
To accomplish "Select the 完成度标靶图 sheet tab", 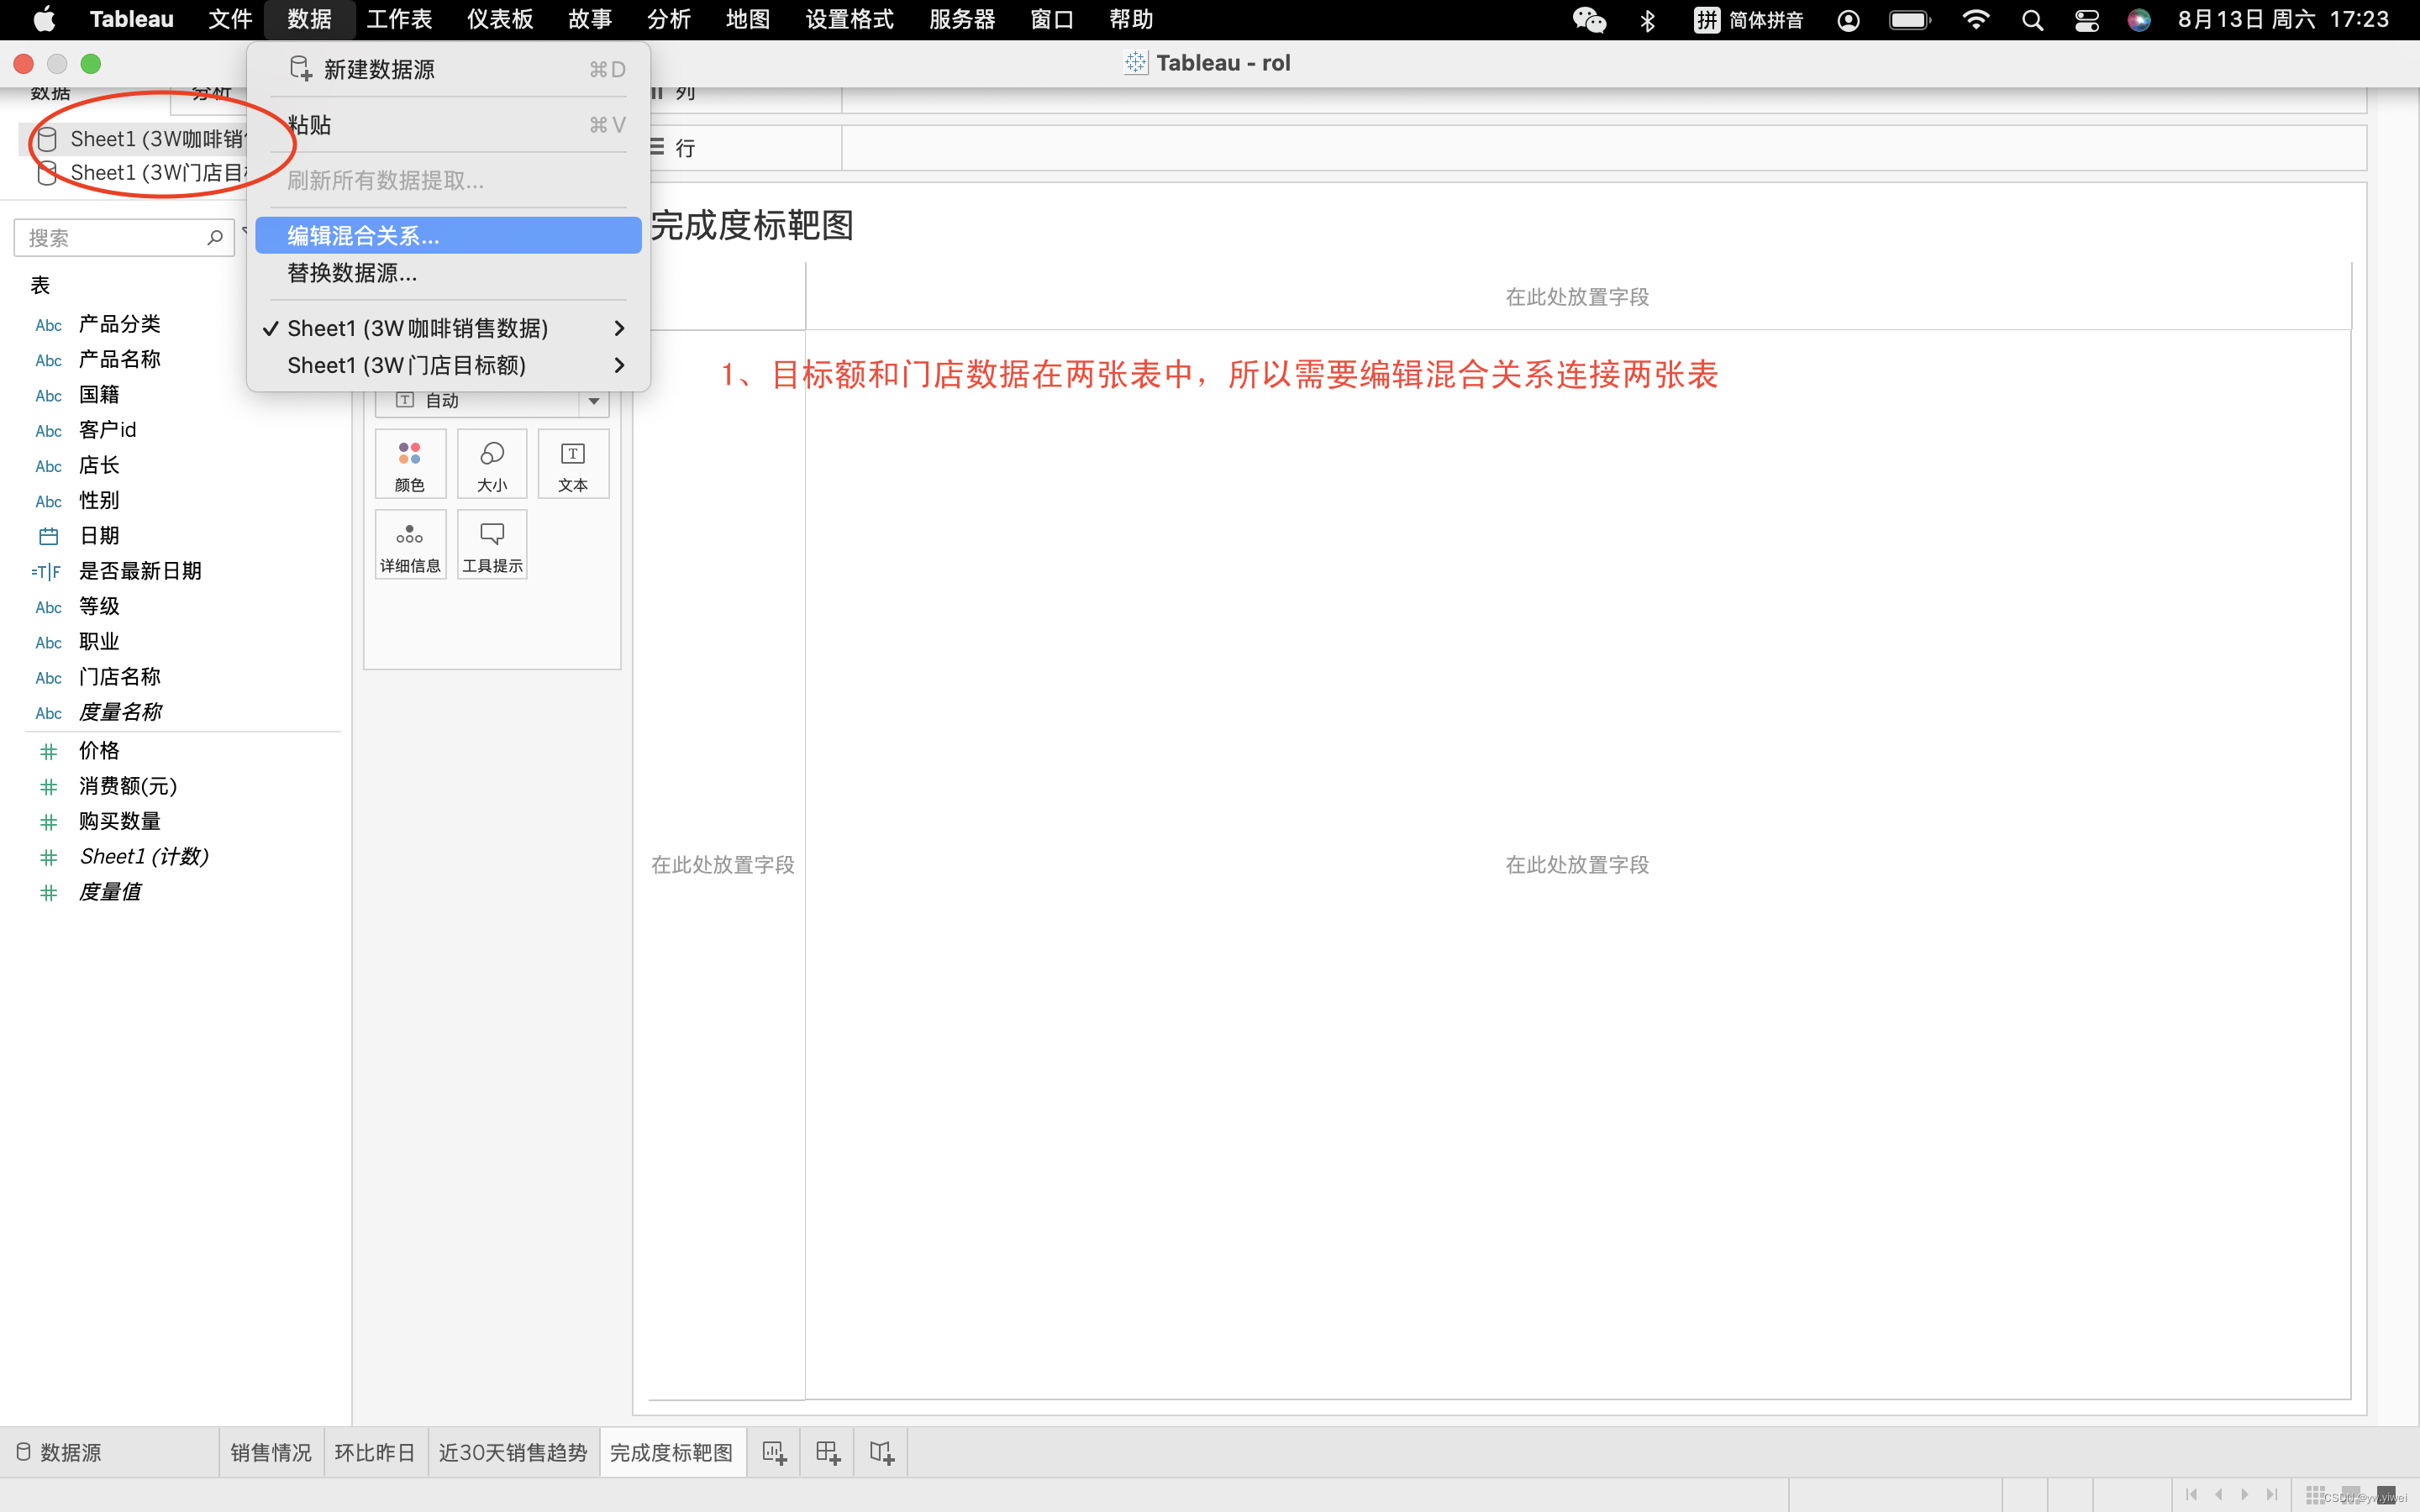I will [x=671, y=1452].
